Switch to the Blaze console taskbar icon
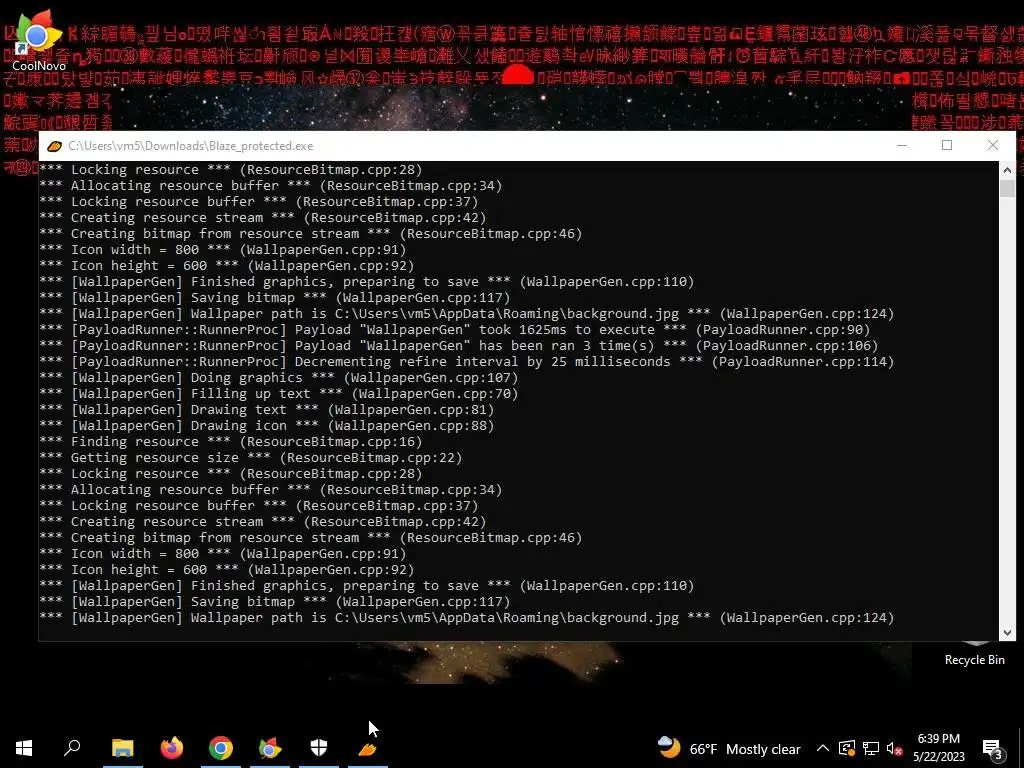 tap(368, 748)
